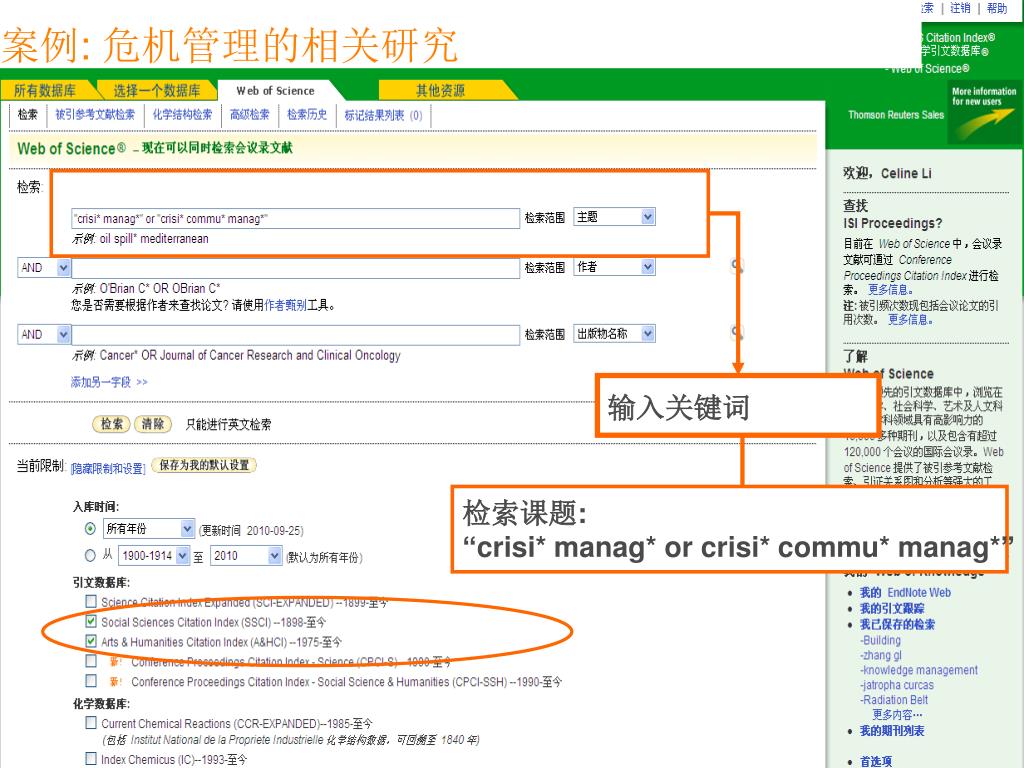Click 保存为我的默认设置 button
Viewport: 1024px width, 768px height.
204,465
